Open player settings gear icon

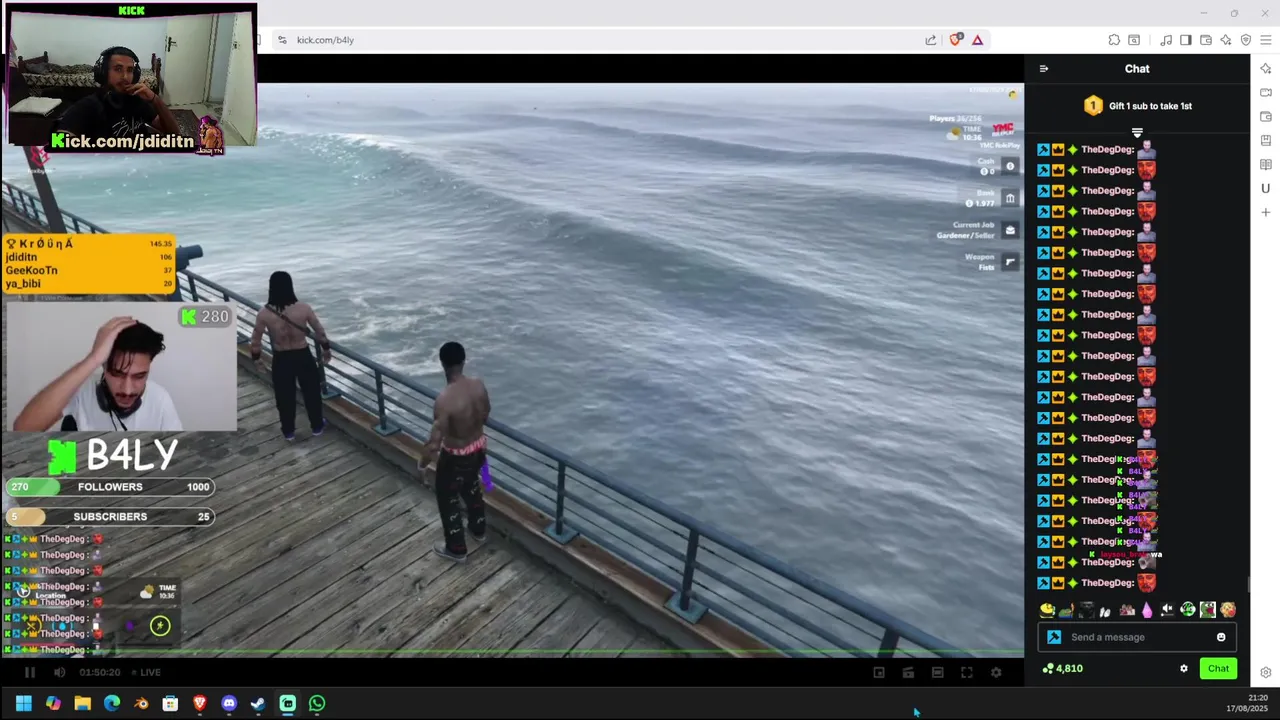click(x=996, y=673)
